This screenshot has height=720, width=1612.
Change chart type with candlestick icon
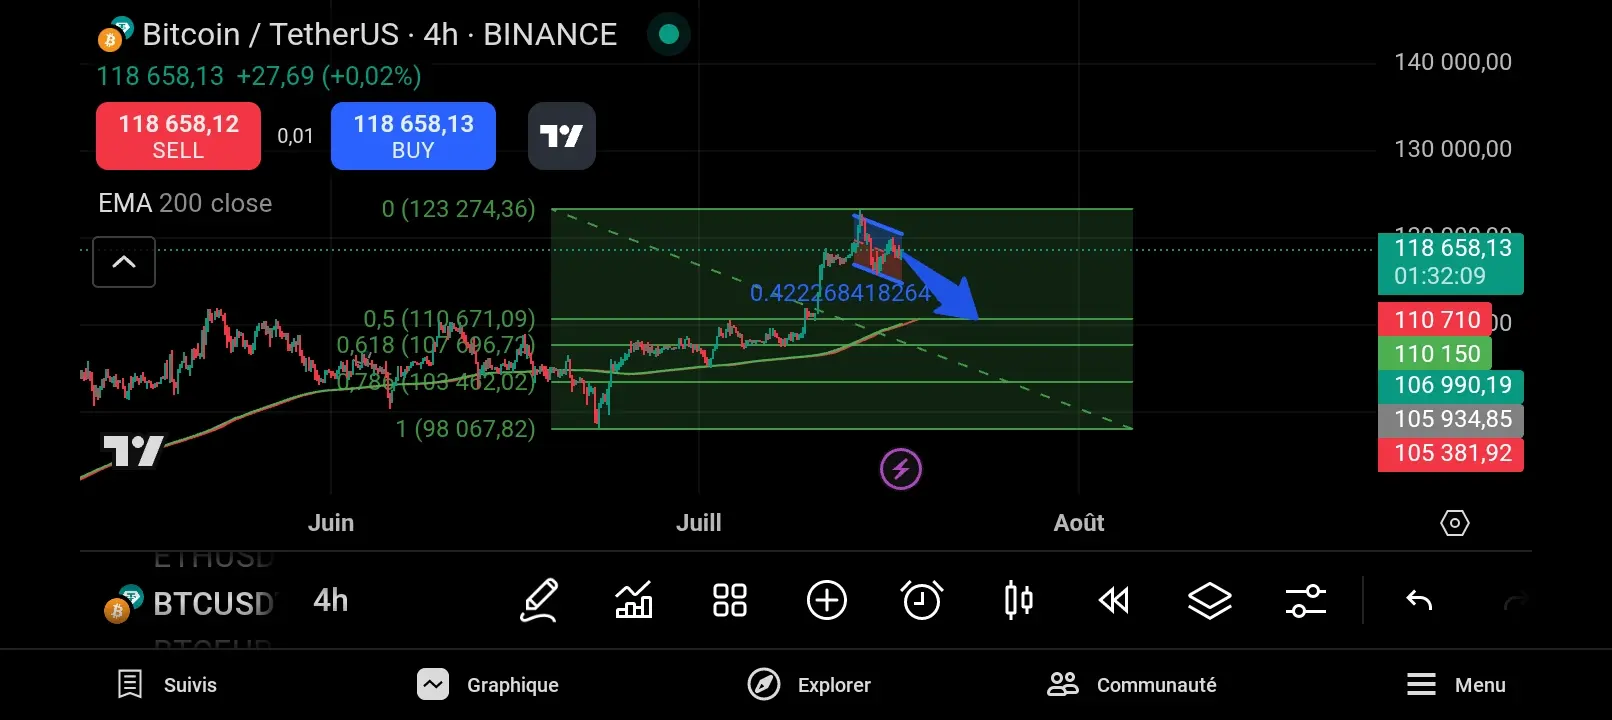(1018, 600)
